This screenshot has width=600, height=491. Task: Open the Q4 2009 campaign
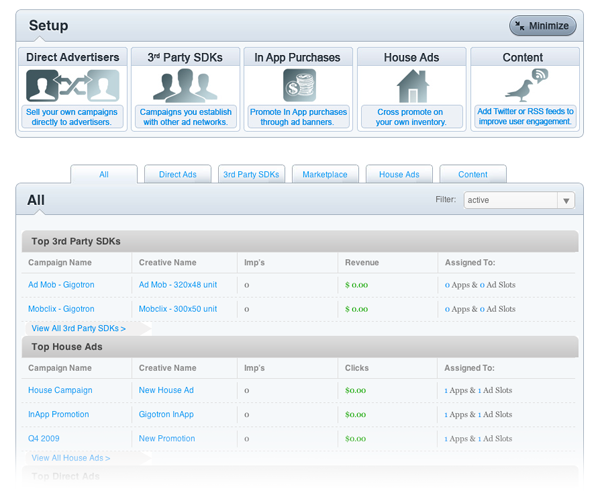tap(46, 438)
